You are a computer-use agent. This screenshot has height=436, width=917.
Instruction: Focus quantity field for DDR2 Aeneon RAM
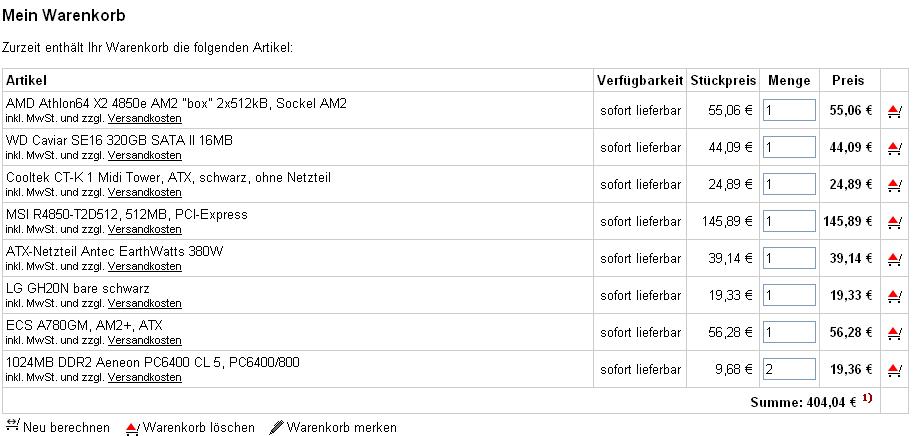(x=790, y=369)
